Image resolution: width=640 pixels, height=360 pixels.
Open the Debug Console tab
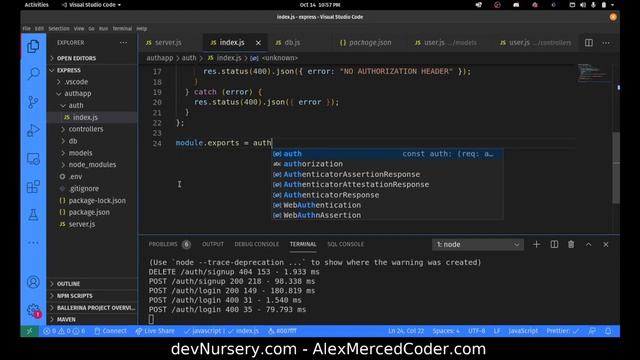(256, 244)
